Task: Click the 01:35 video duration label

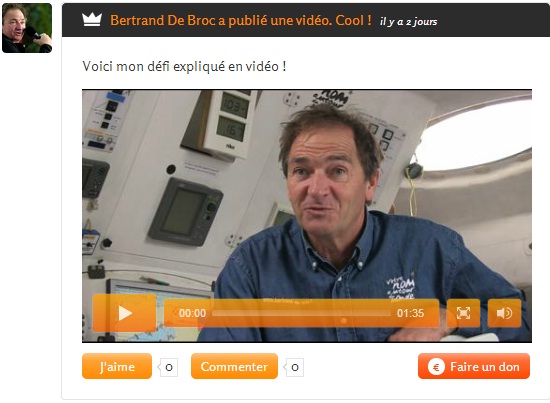Action: click(x=410, y=313)
